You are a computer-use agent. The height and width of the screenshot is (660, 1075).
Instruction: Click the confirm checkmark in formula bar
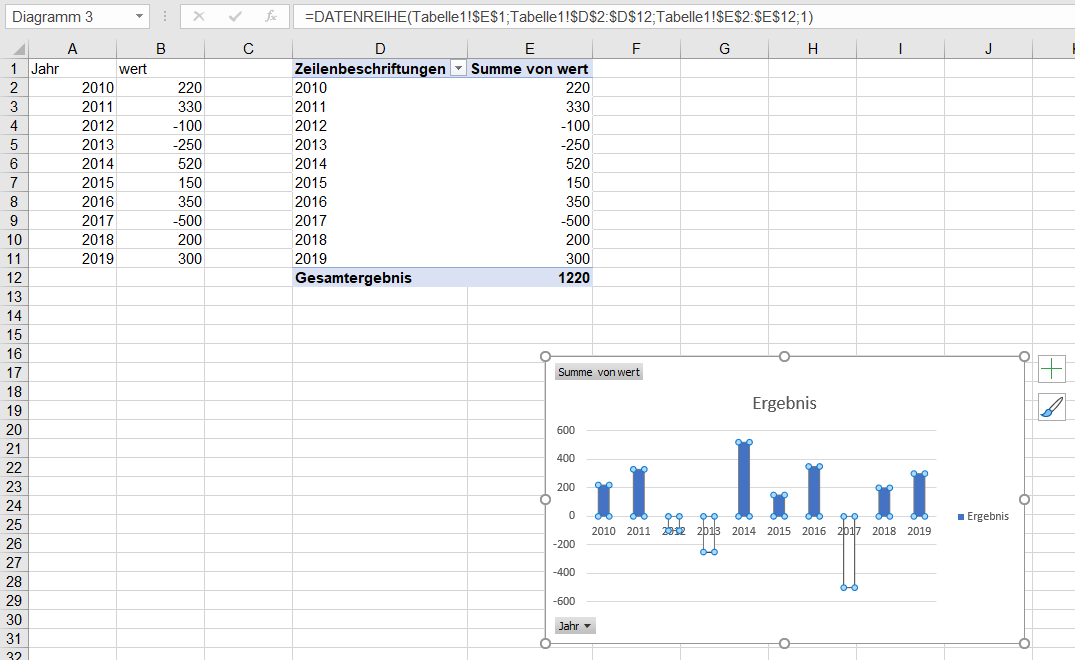235,16
